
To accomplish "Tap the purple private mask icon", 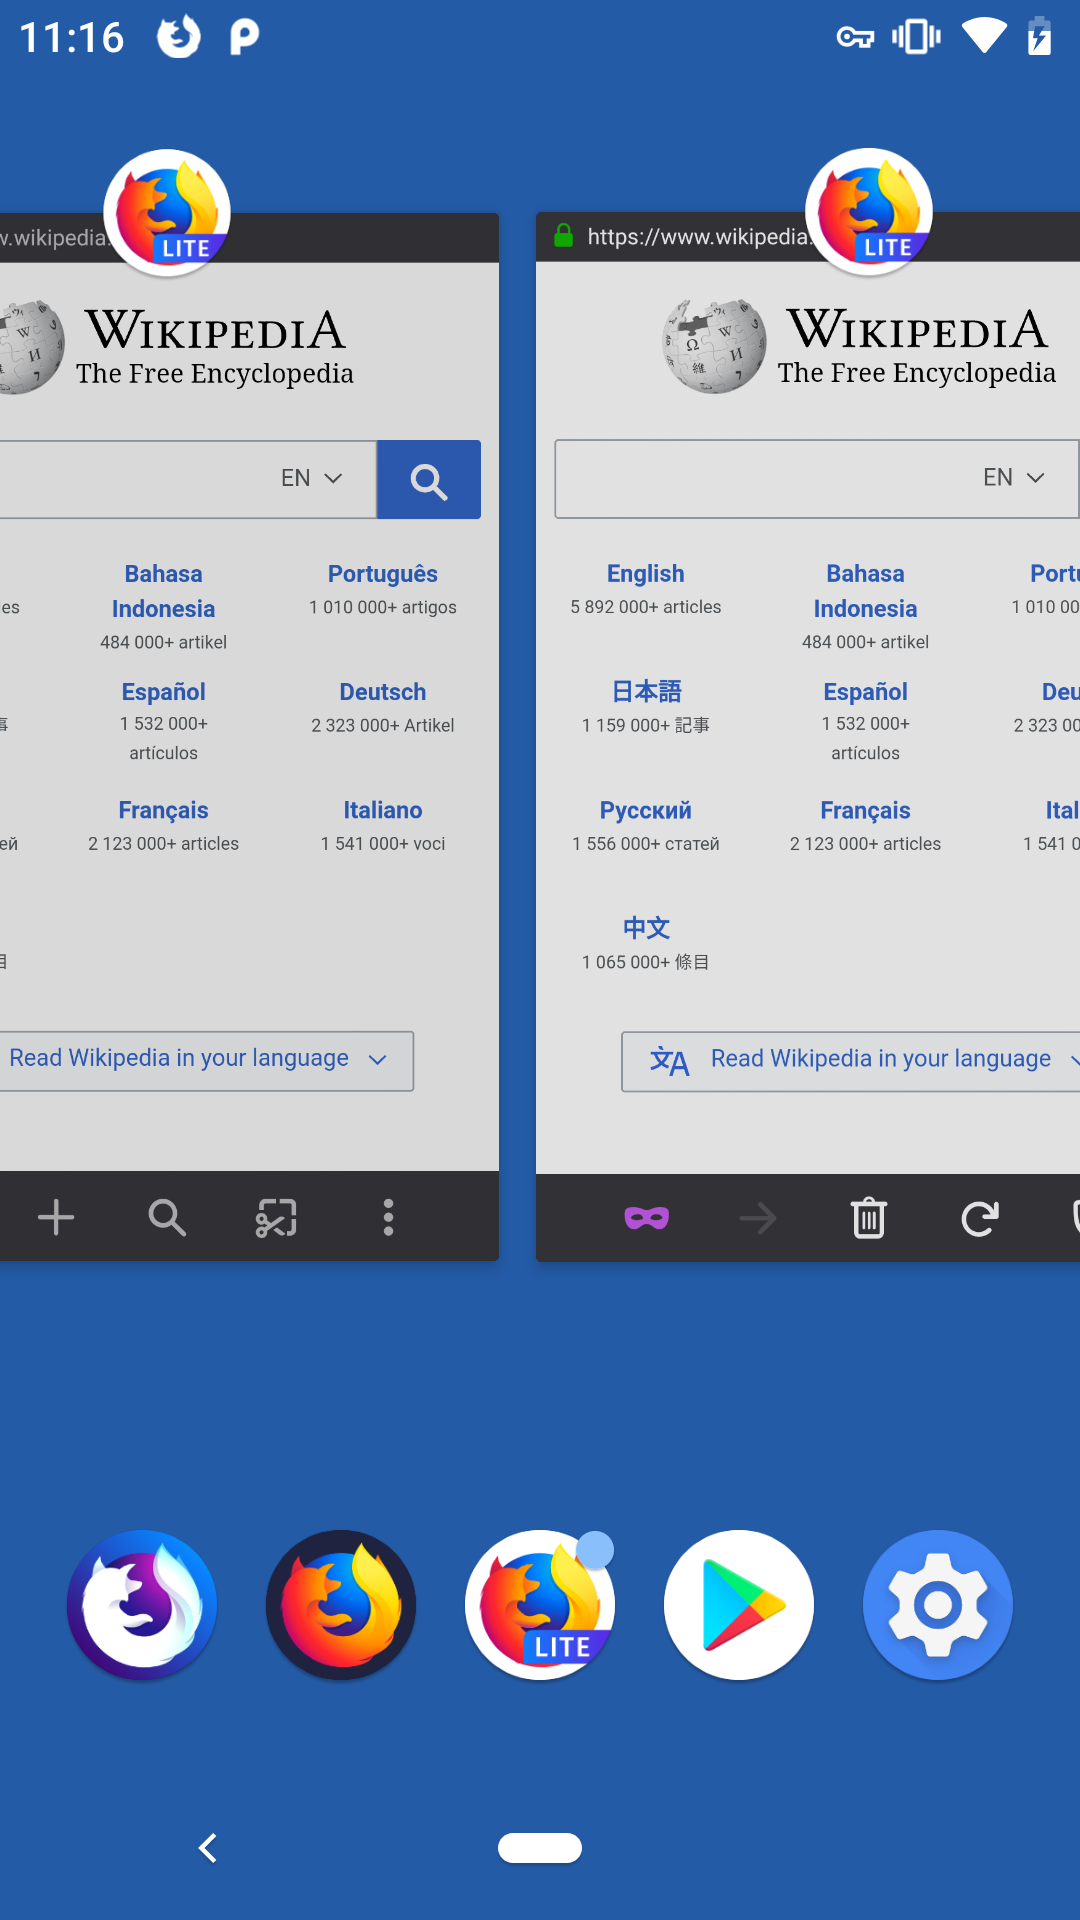I will pyautogui.click(x=647, y=1218).
